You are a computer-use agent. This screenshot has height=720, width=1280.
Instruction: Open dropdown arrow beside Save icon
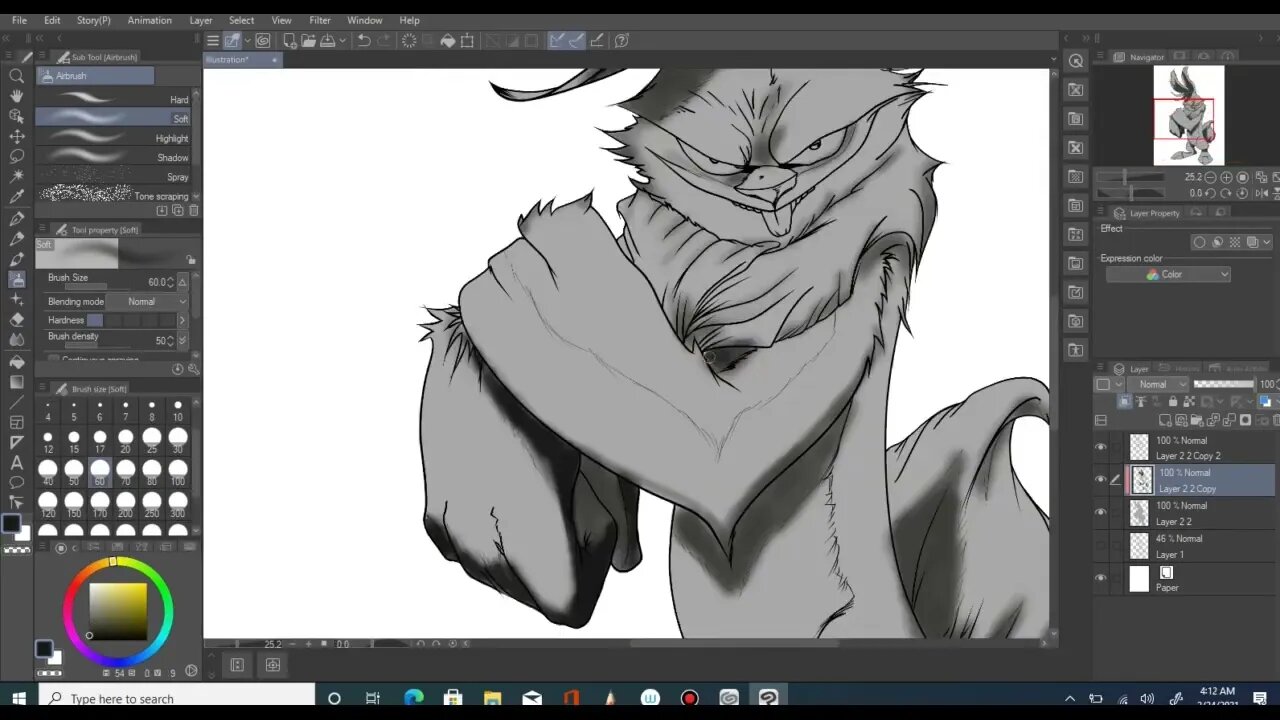(x=343, y=40)
